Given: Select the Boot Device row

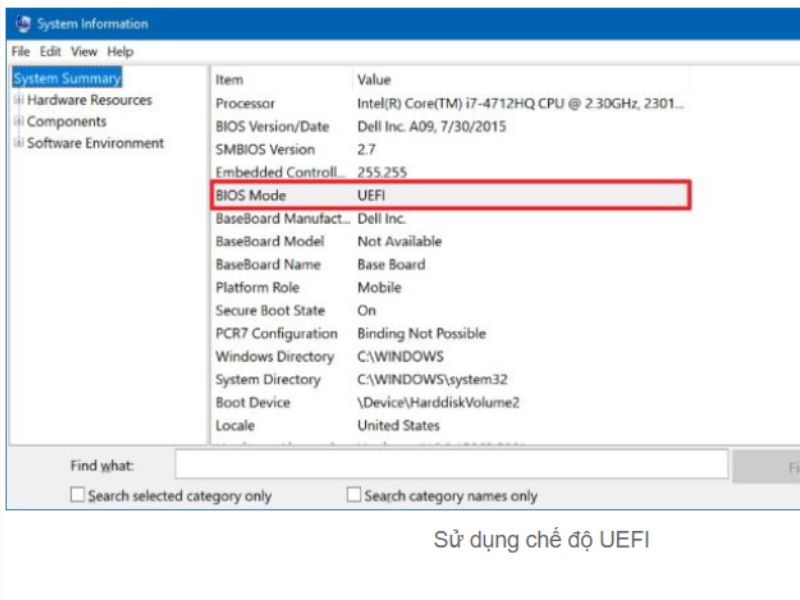Looking at the screenshot, I should pos(451,402).
